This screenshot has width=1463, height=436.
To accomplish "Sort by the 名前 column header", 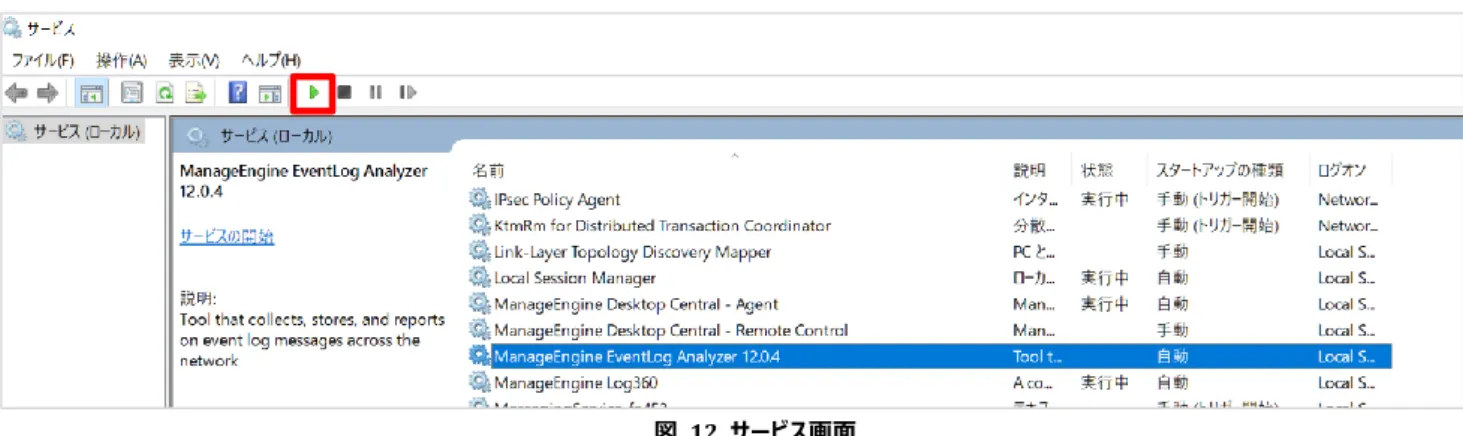I will (x=488, y=171).
